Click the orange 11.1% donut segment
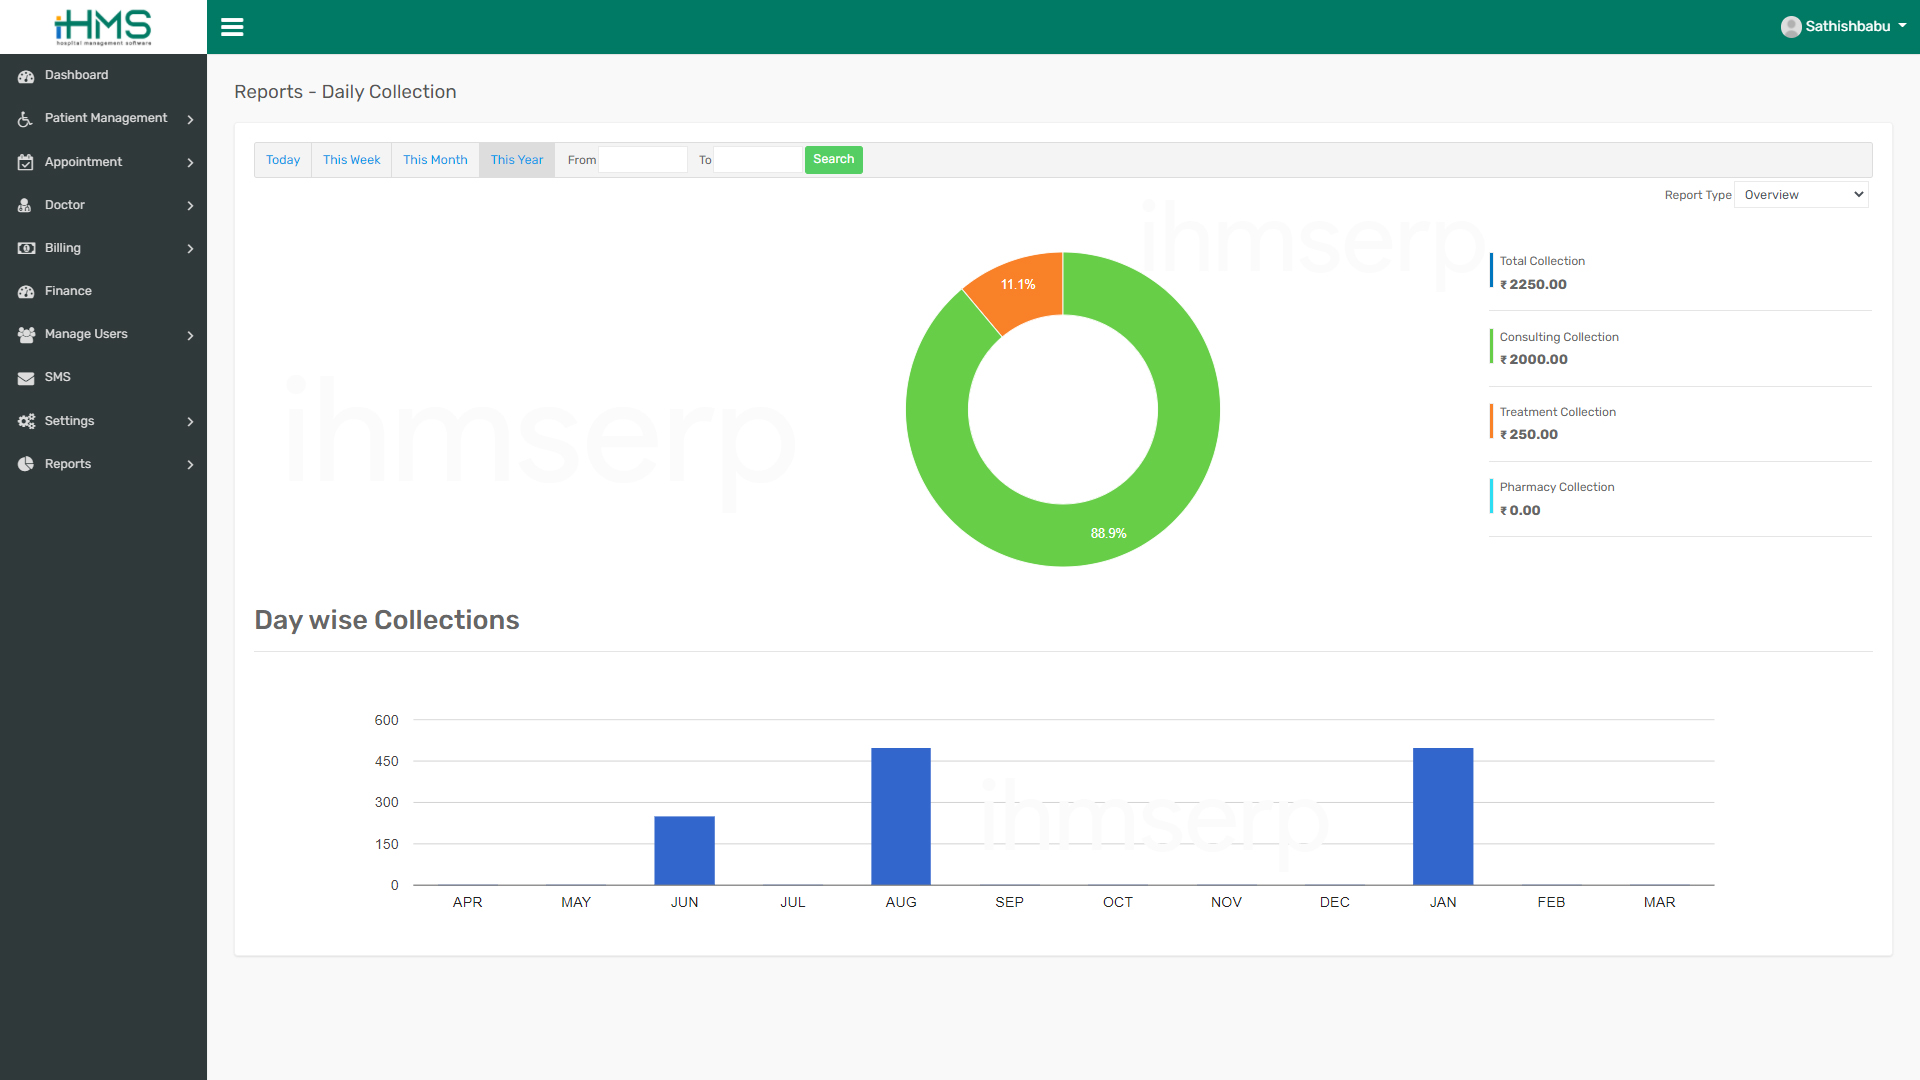 (x=1018, y=285)
